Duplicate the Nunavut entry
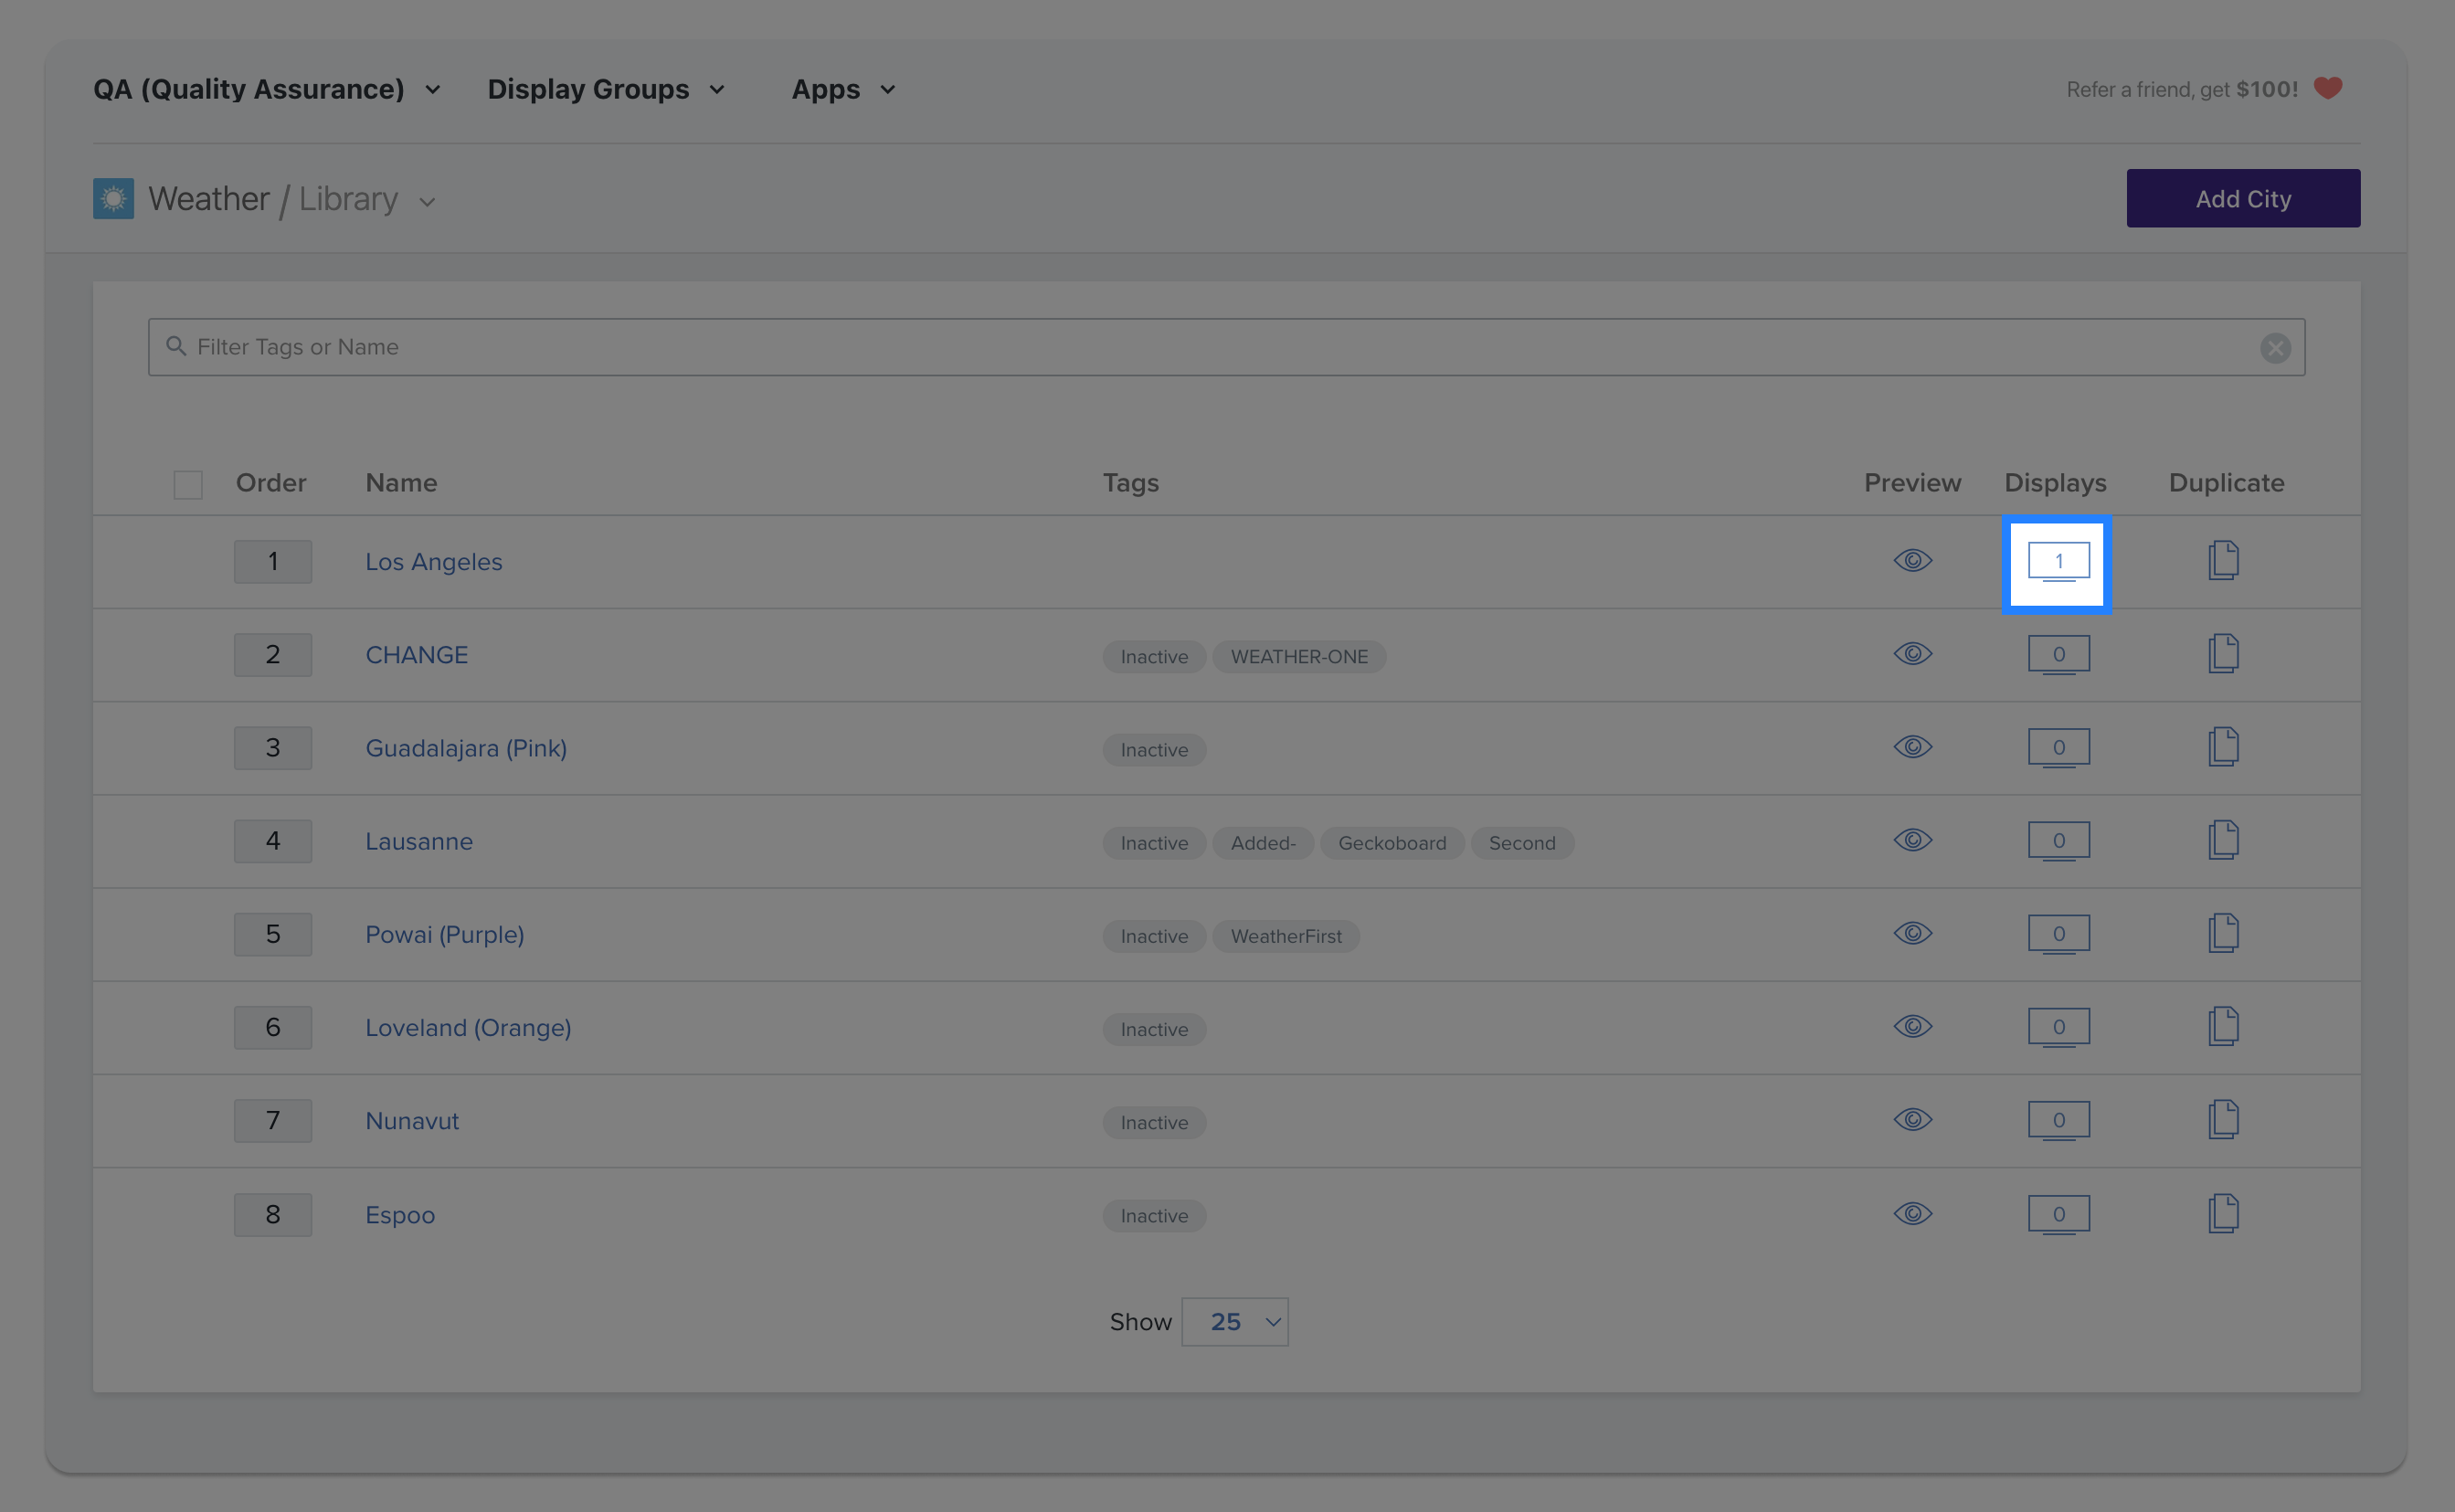 coord(2223,1119)
